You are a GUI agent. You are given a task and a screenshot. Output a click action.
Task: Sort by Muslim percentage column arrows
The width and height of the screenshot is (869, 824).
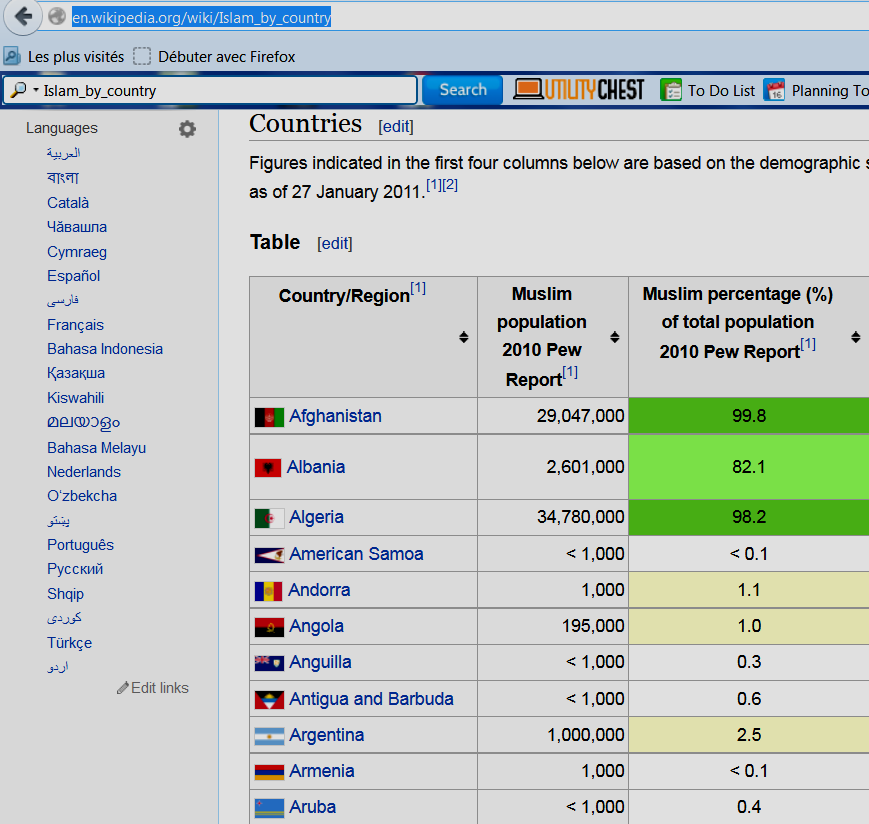pyautogui.click(x=855, y=337)
